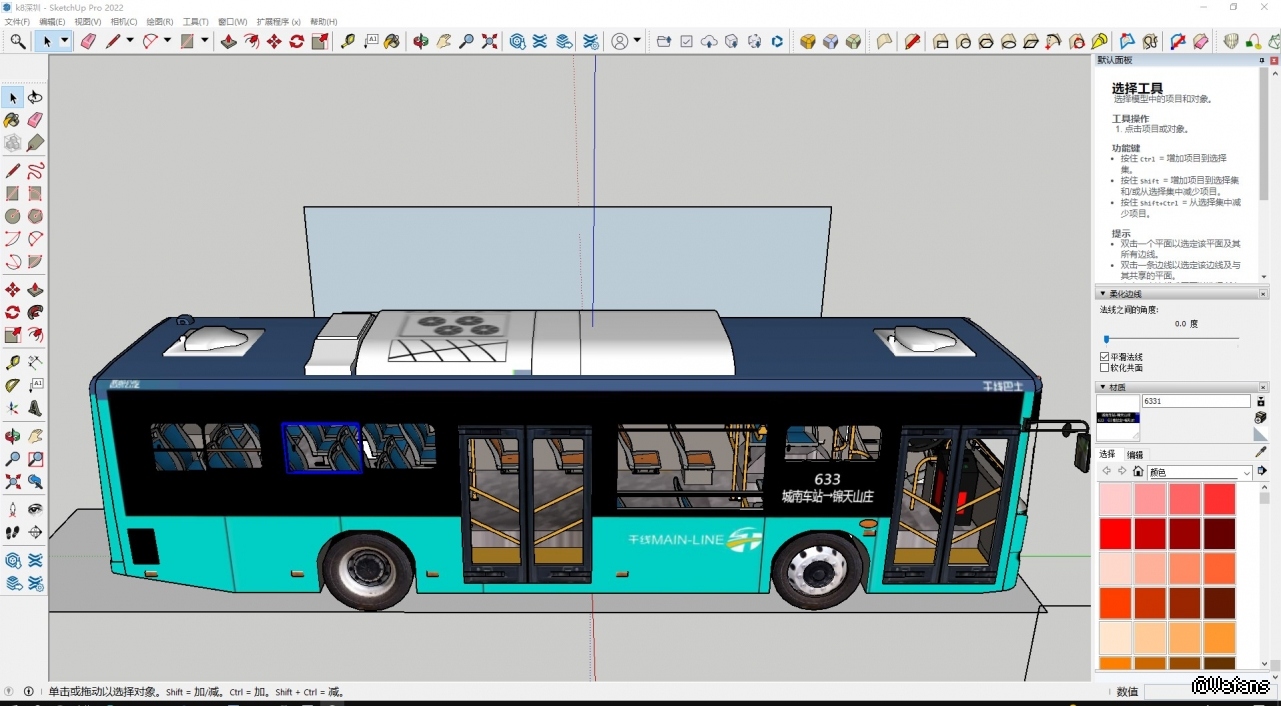The height and width of the screenshot is (706, 1281).
Task: Enable the 软化共面 checkbox
Action: click(x=1105, y=368)
